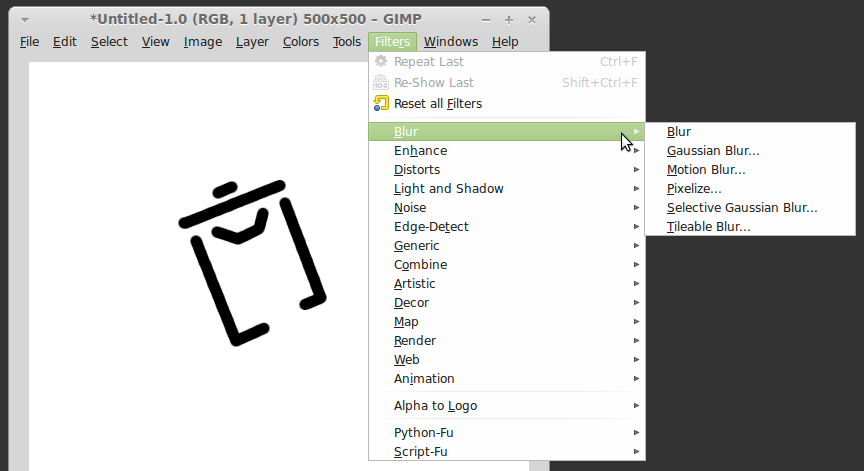This screenshot has height=471, width=864.
Task: Choose Pixelize... filter
Action: 750,188
